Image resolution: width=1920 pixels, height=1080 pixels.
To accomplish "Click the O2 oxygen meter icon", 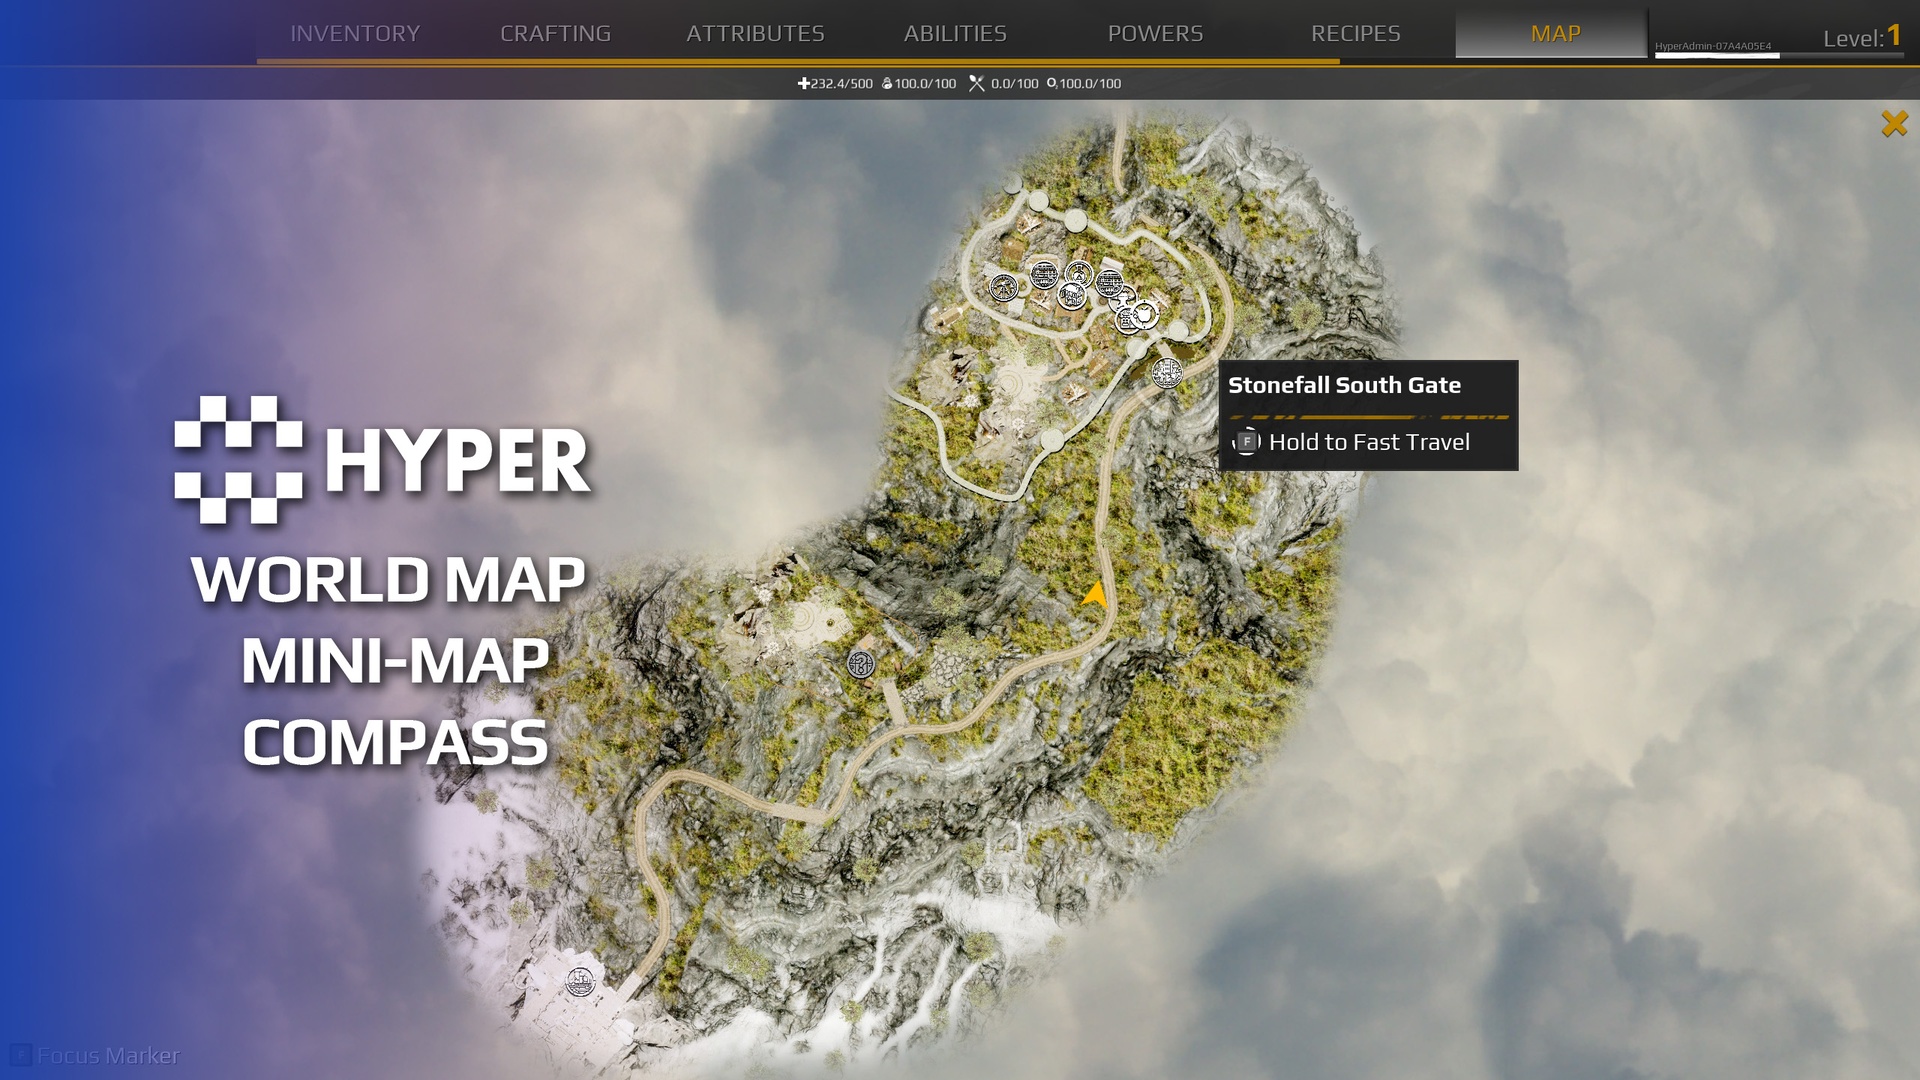I will (1051, 84).
